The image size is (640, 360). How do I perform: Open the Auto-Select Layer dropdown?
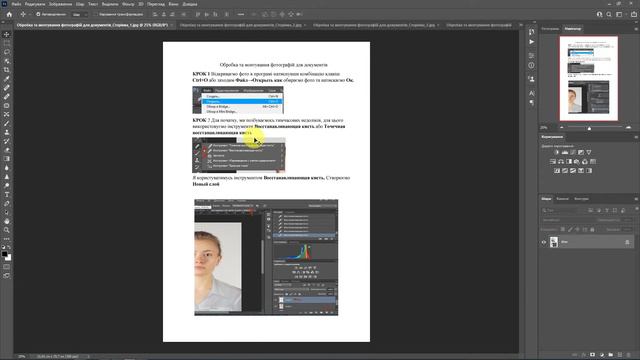[80, 14]
